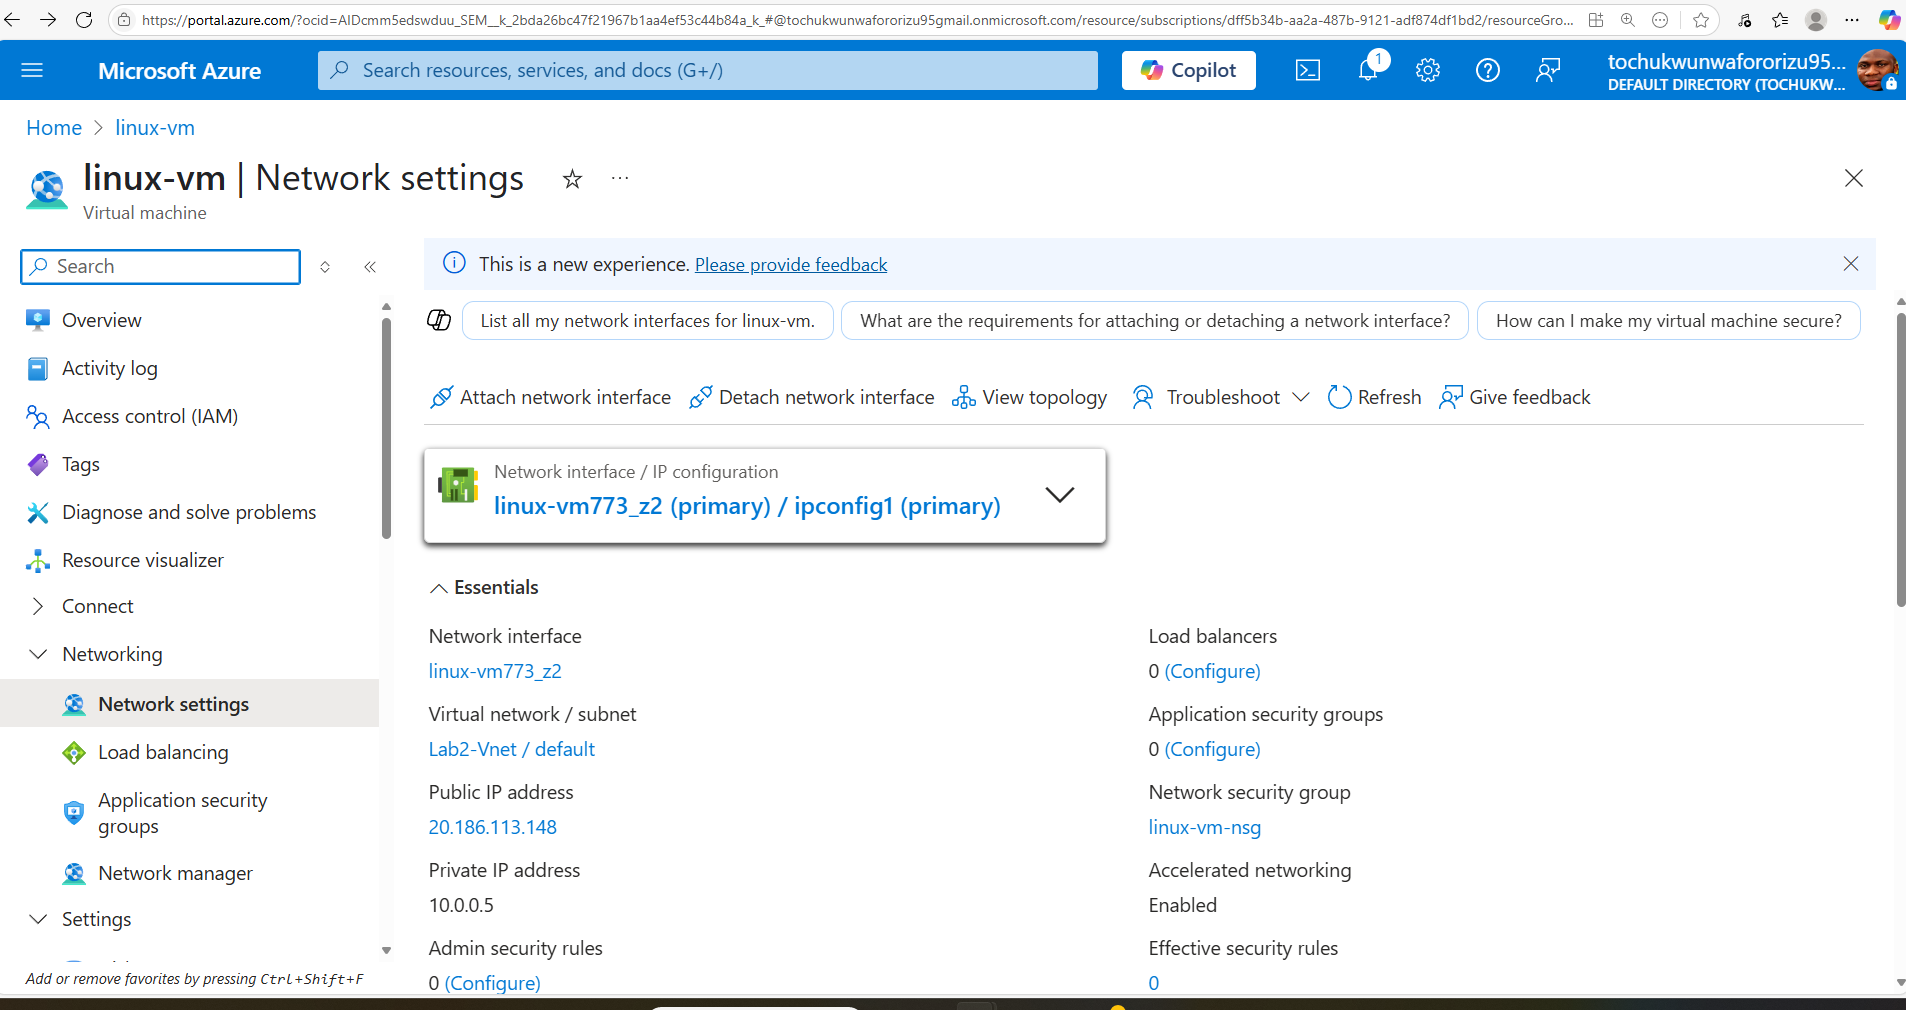Click the info icon in the banner
Screen dimensions: 1906x1010
454,263
